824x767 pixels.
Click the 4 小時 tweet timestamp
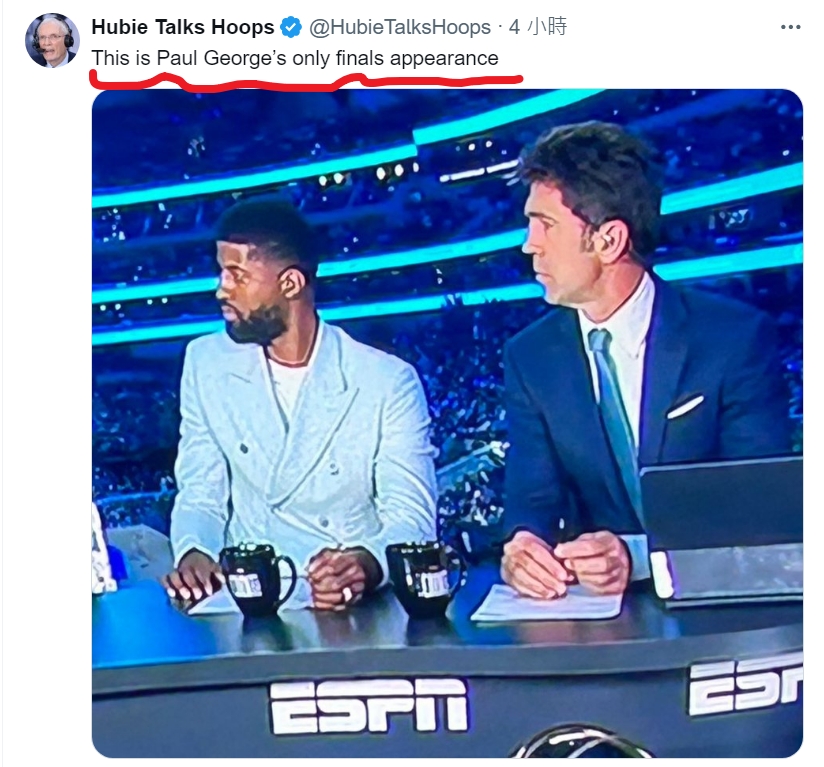[537, 27]
